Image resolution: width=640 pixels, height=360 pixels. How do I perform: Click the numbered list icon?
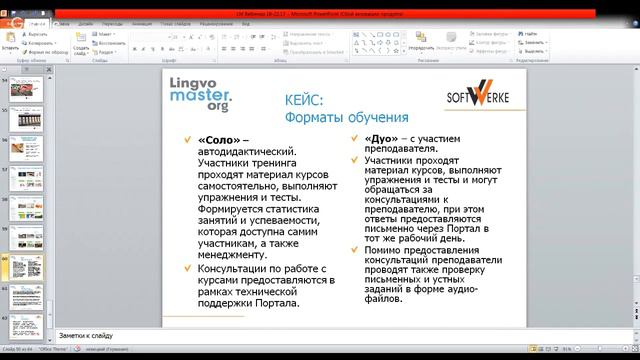(237, 37)
